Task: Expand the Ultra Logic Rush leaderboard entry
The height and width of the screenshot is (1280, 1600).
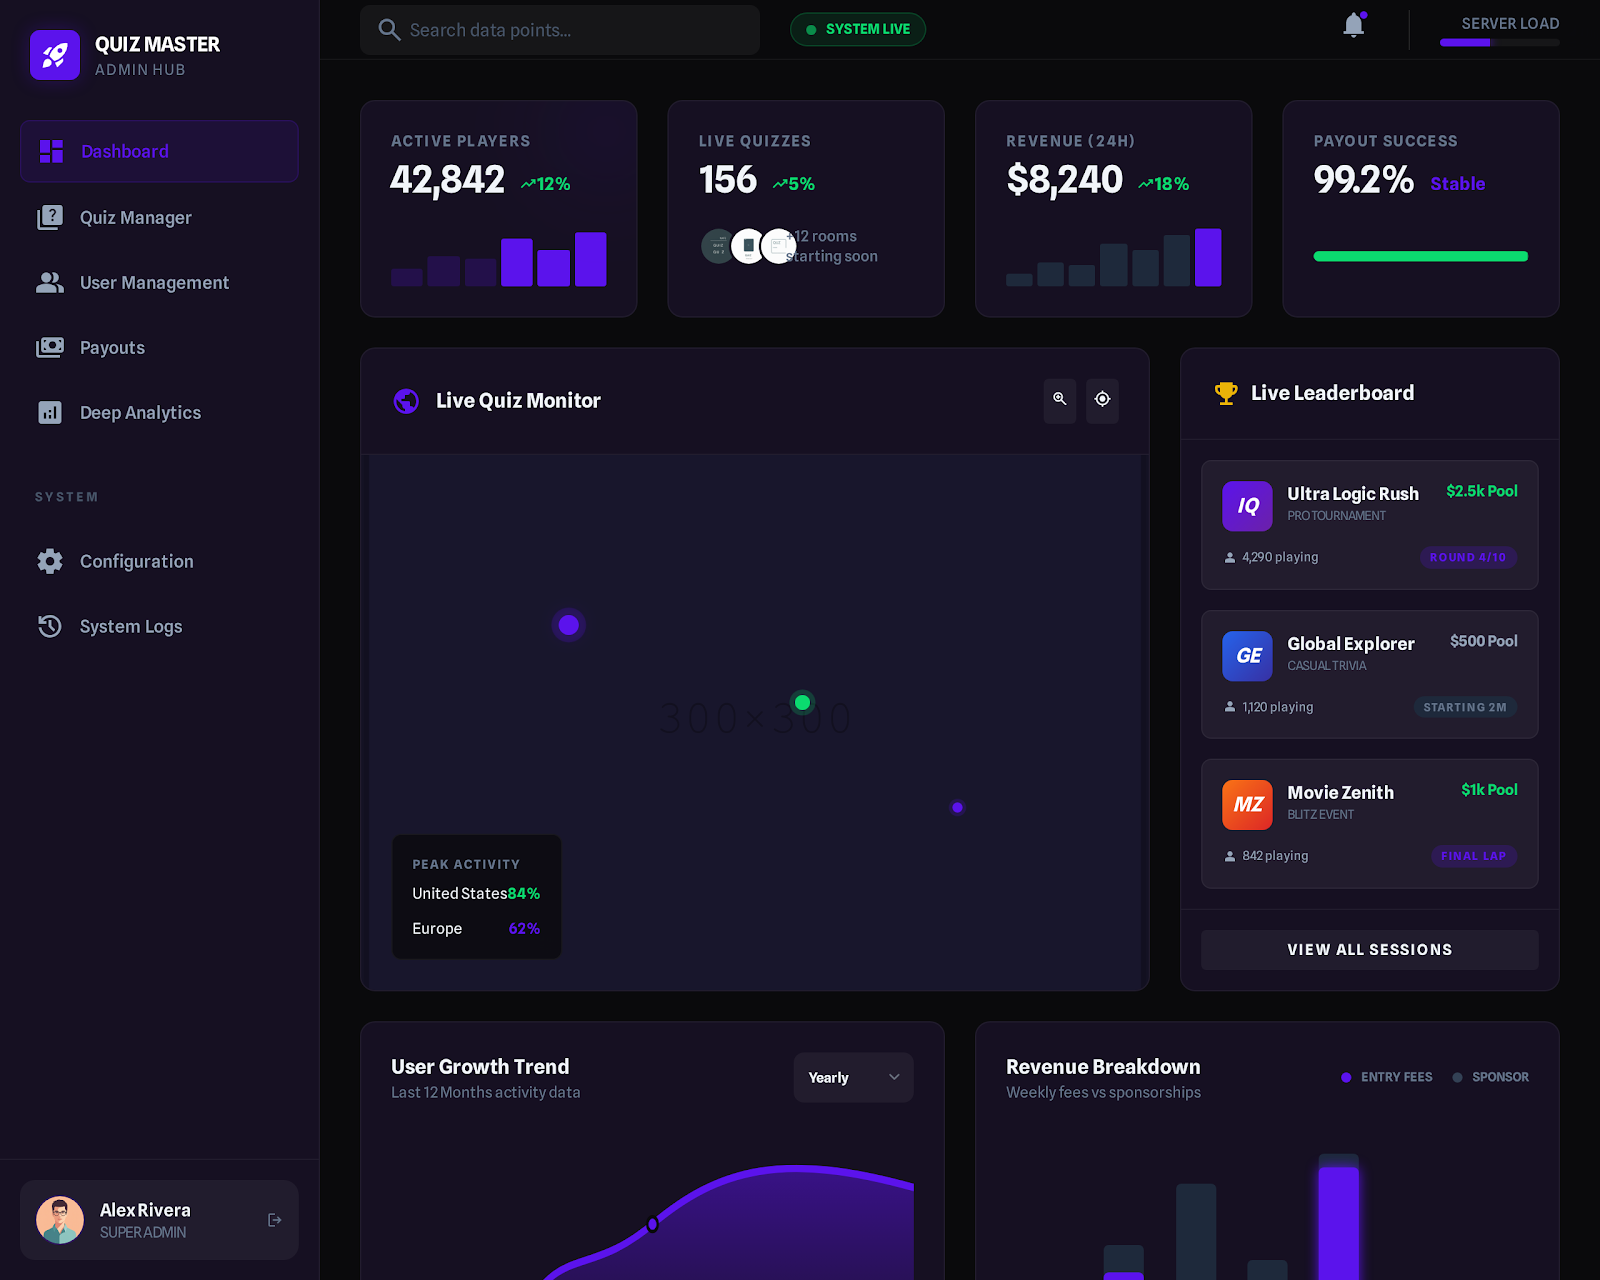Action: 1369,524
